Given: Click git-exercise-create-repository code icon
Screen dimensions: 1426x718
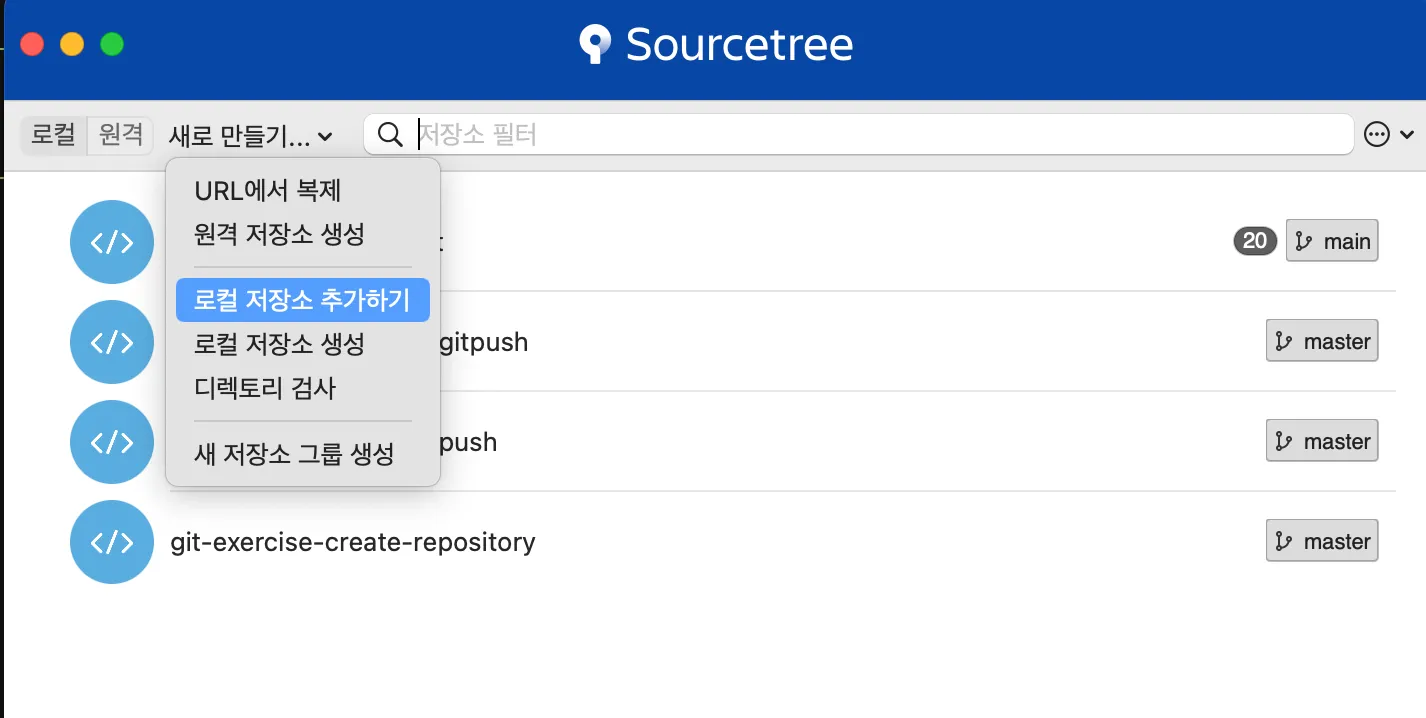Looking at the screenshot, I should click(112, 542).
